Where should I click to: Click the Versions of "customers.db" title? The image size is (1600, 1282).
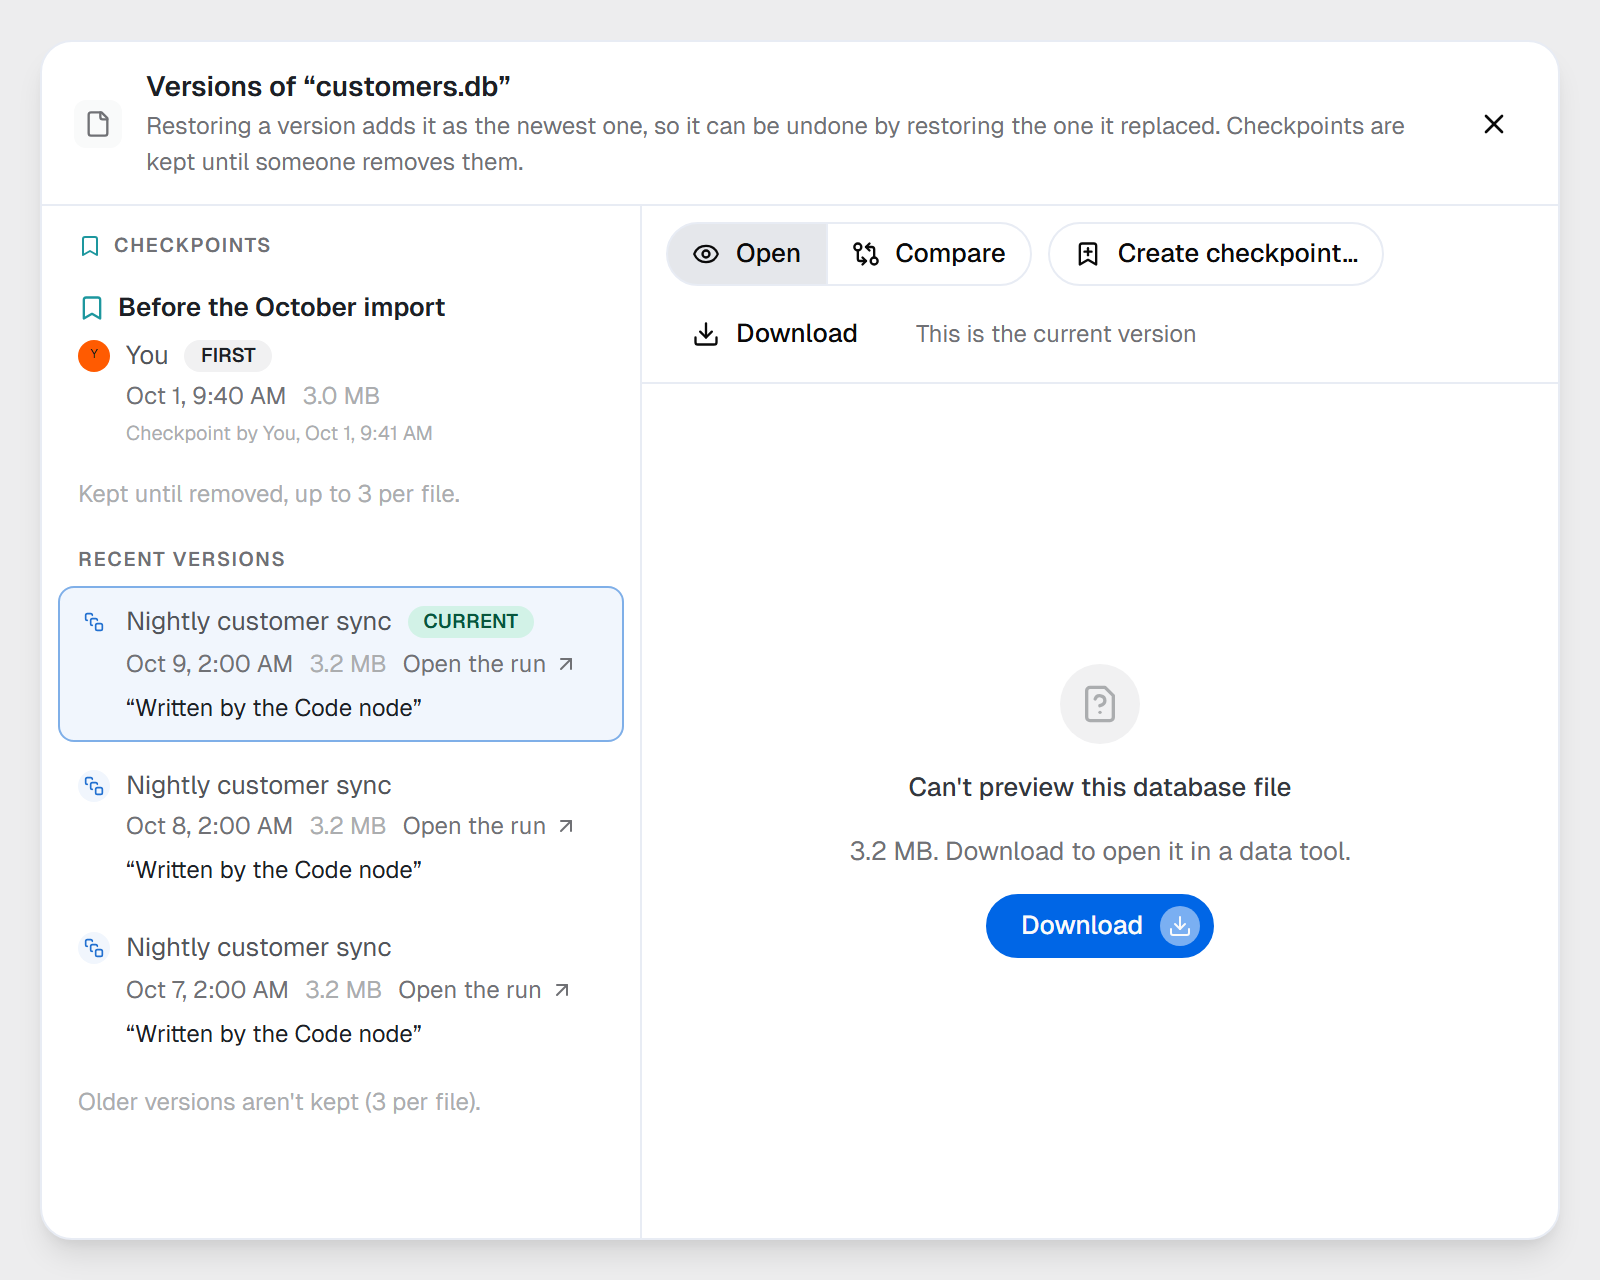(x=328, y=87)
